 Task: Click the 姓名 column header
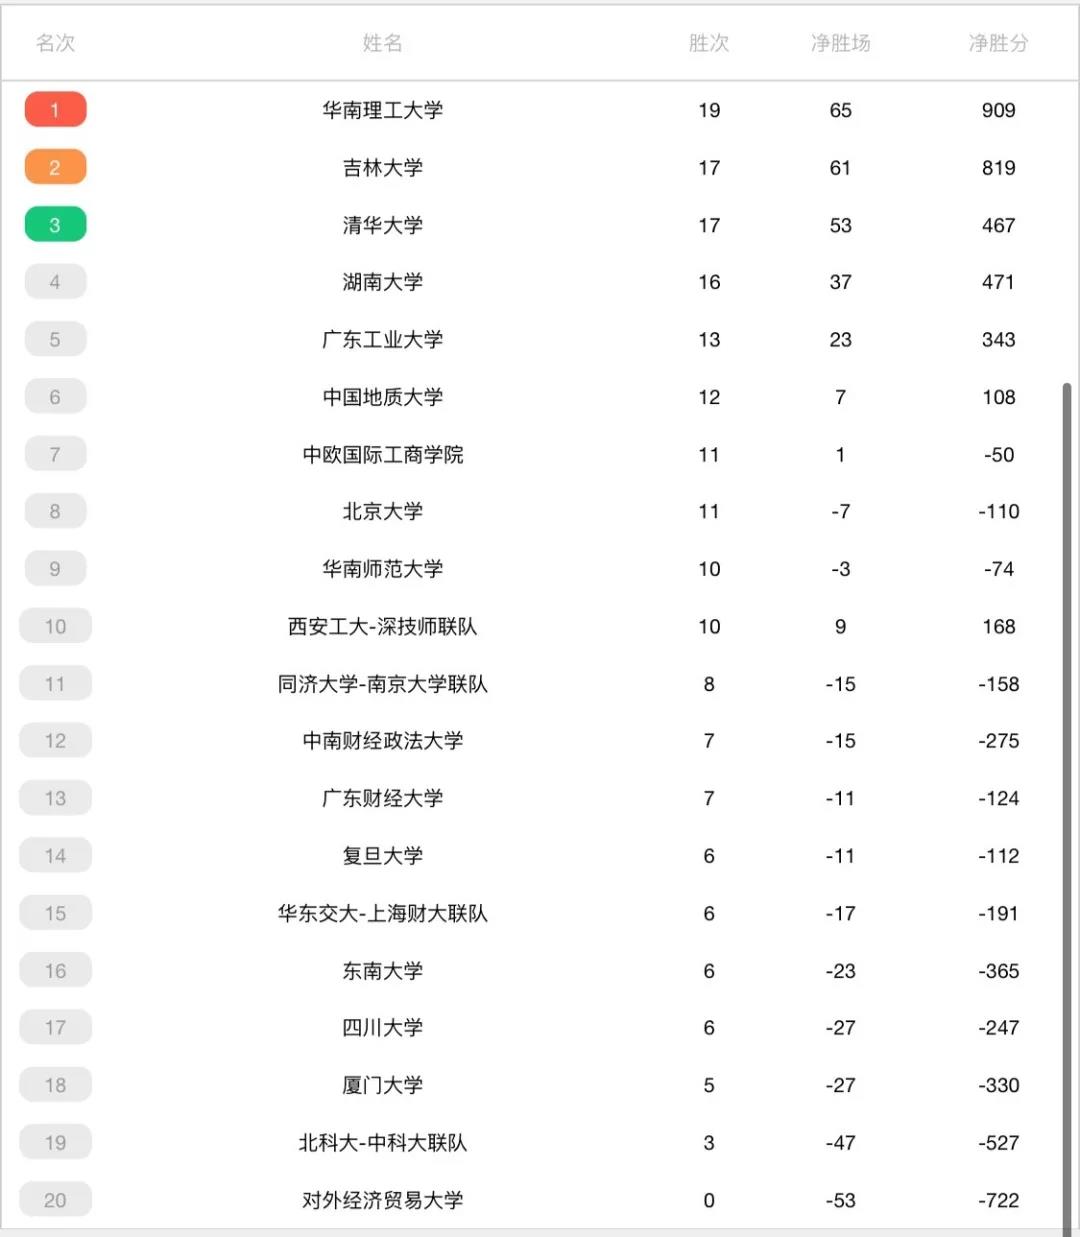(382, 43)
